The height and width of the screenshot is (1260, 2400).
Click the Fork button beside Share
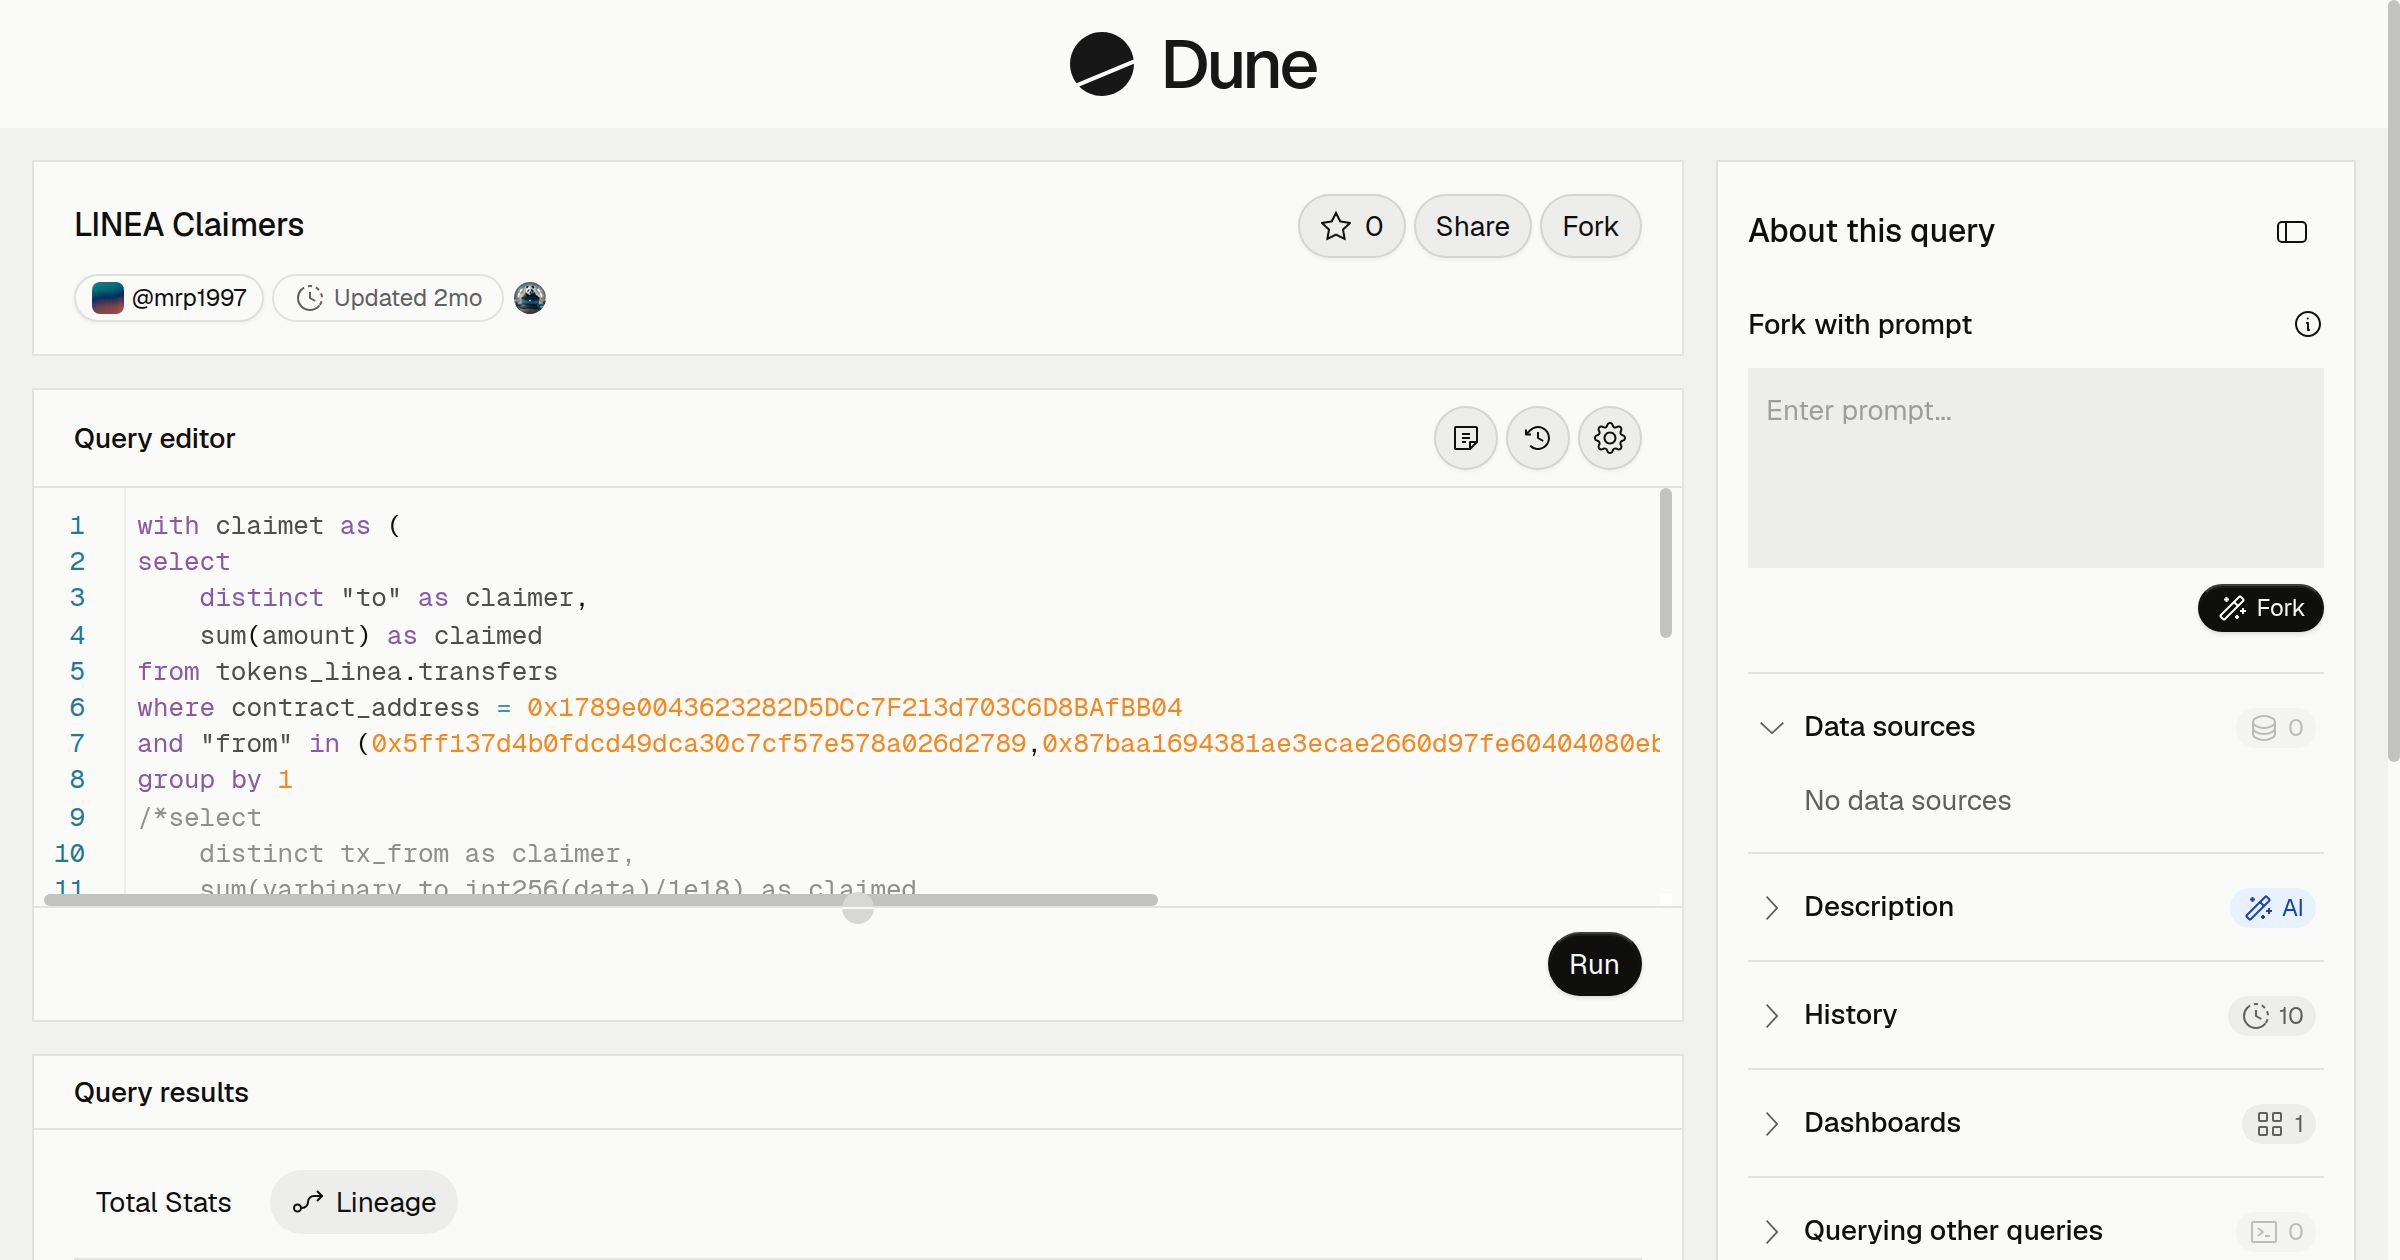(1590, 226)
